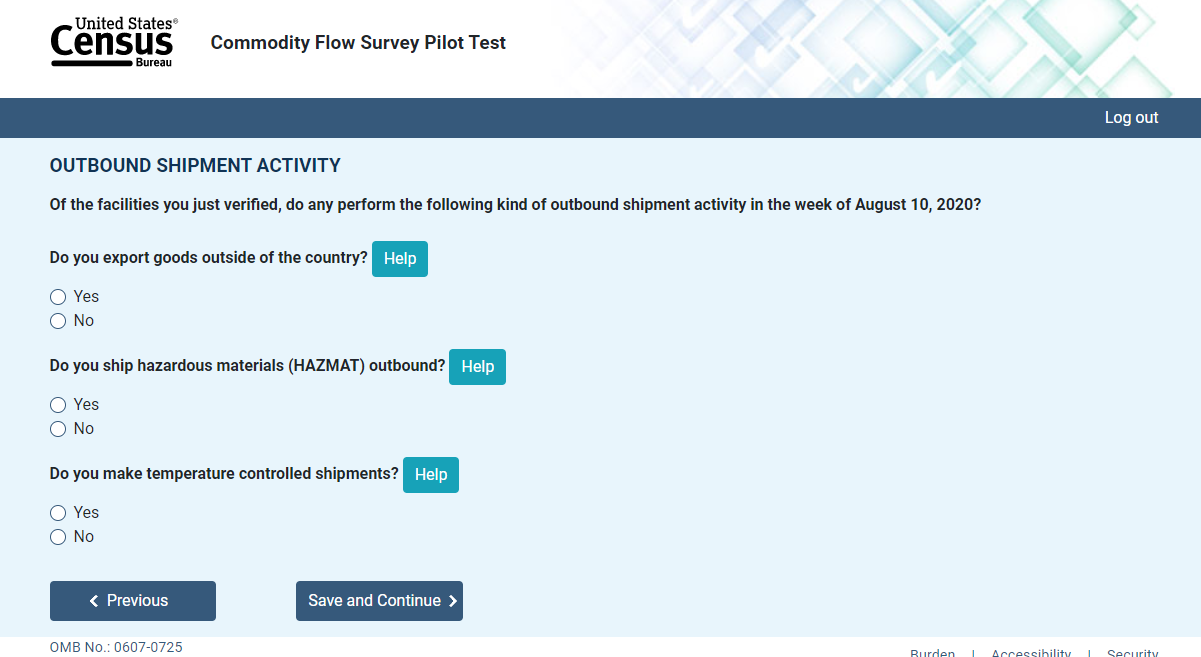Open the Burden footer link
Screen dimensions: 1201x657
[932, 653]
